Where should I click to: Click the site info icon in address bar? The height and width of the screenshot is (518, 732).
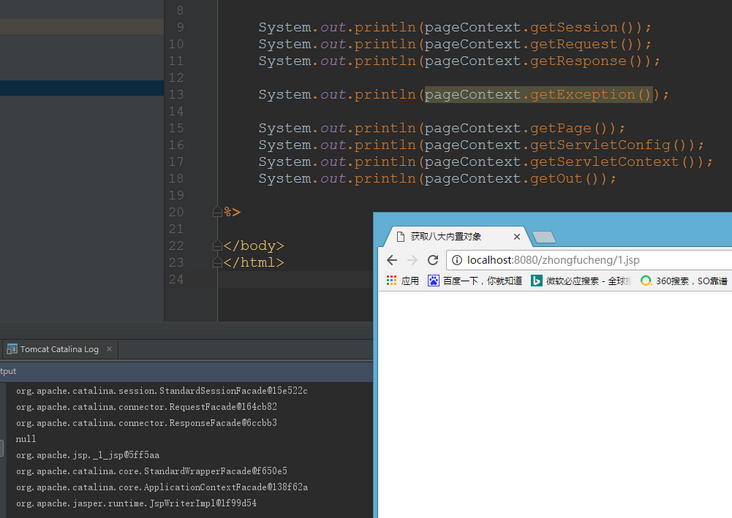click(x=455, y=260)
